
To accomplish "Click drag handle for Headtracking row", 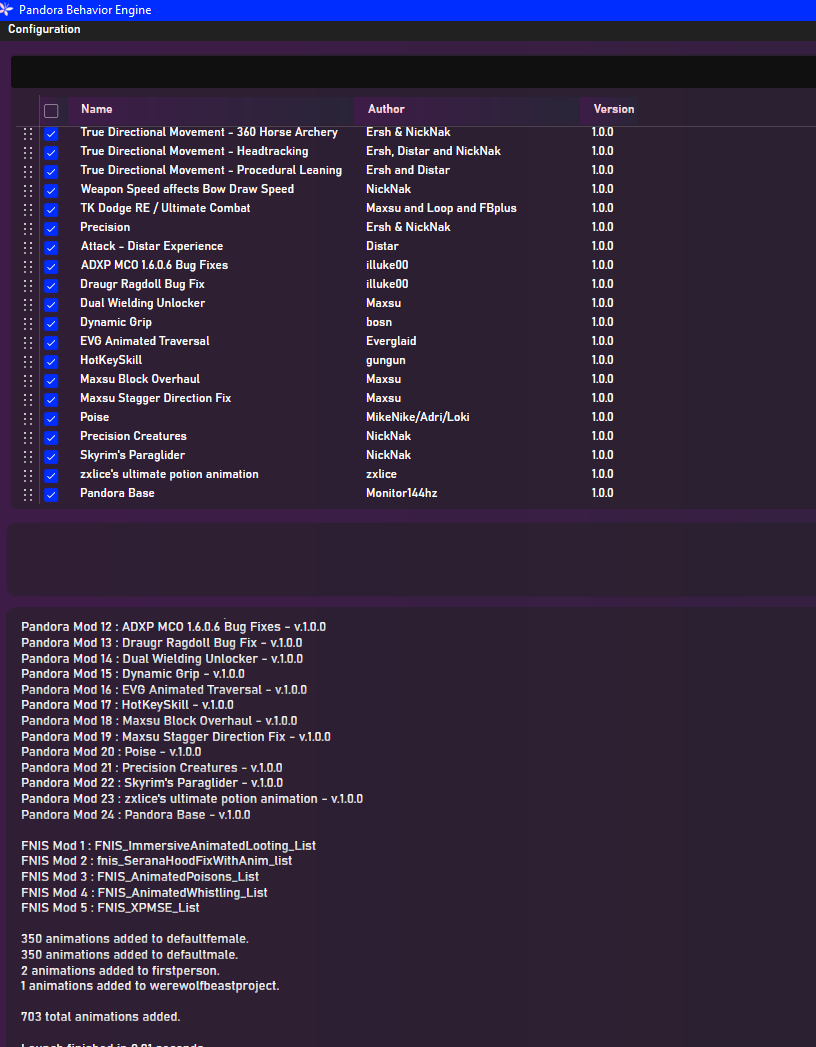I will point(27,153).
